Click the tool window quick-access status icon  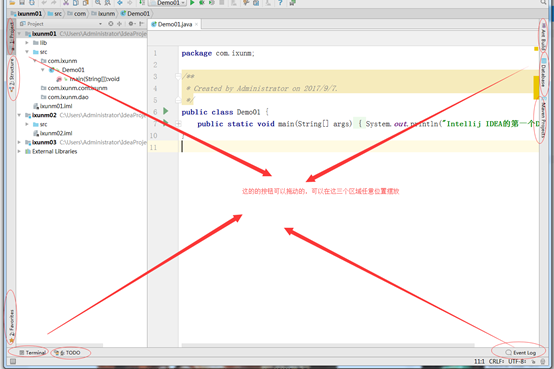tap(13, 361)
